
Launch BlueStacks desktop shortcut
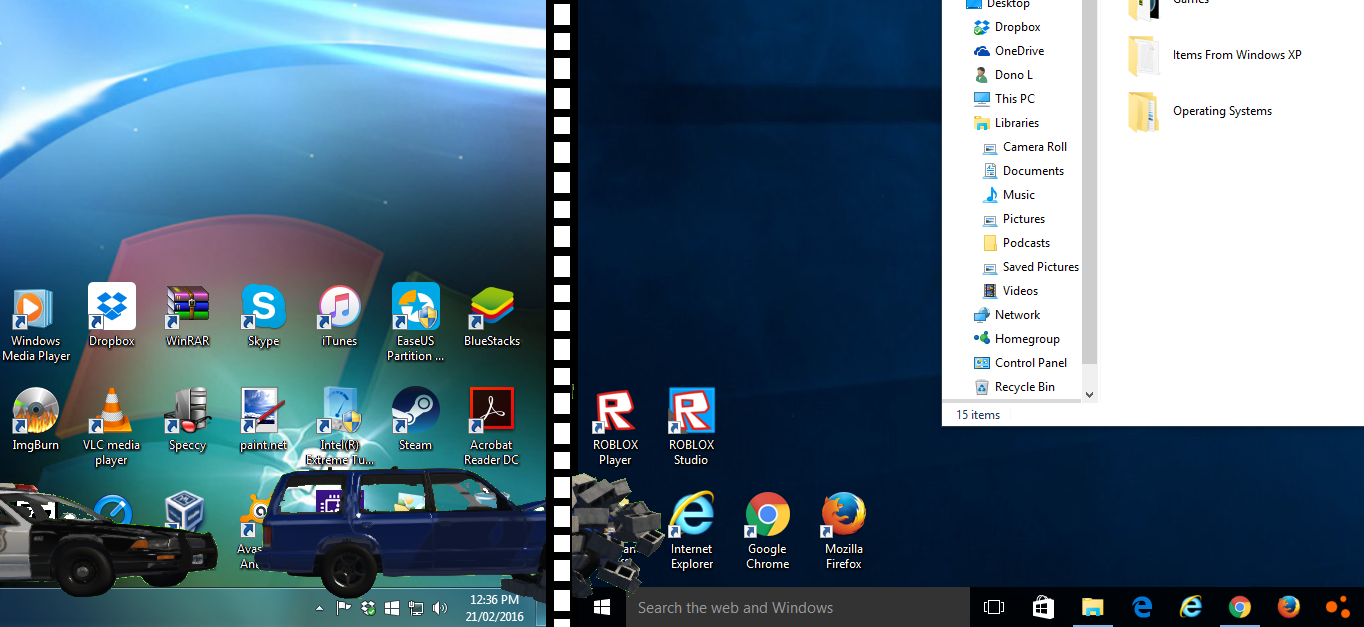coord(492,315)
